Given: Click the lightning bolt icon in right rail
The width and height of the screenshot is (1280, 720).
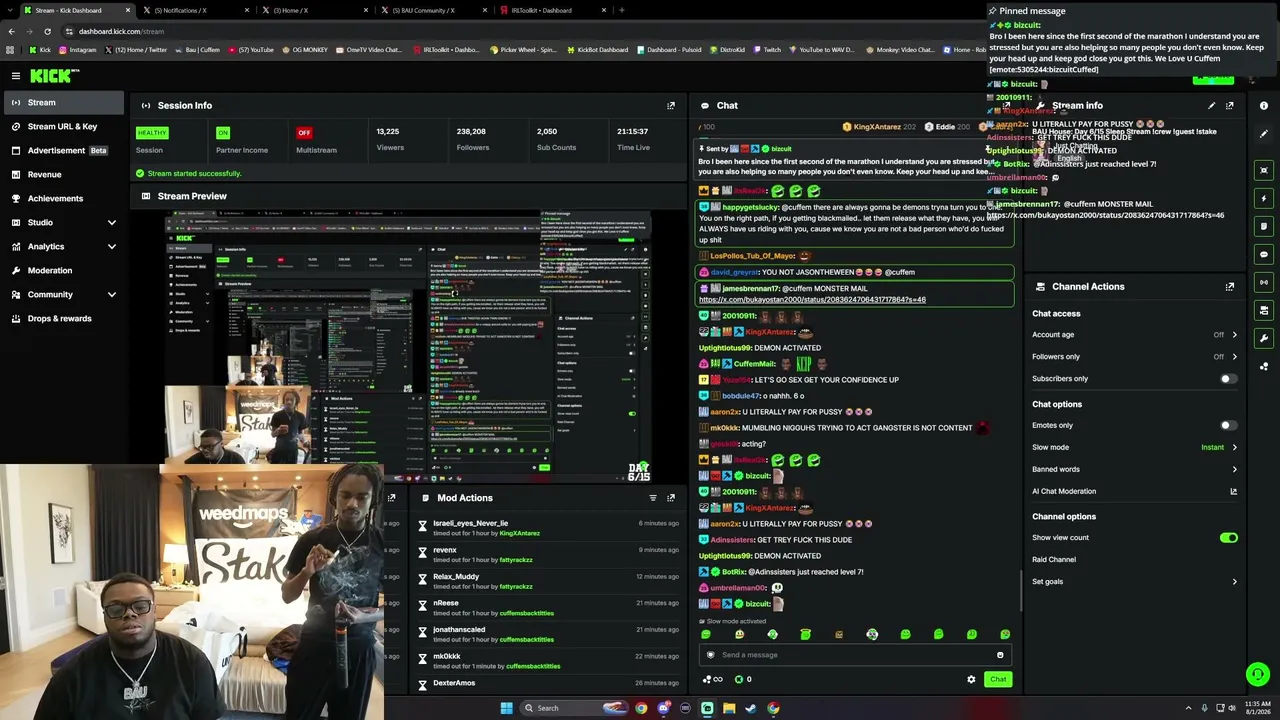Looking at the screenshot, I should [1264, 198].
